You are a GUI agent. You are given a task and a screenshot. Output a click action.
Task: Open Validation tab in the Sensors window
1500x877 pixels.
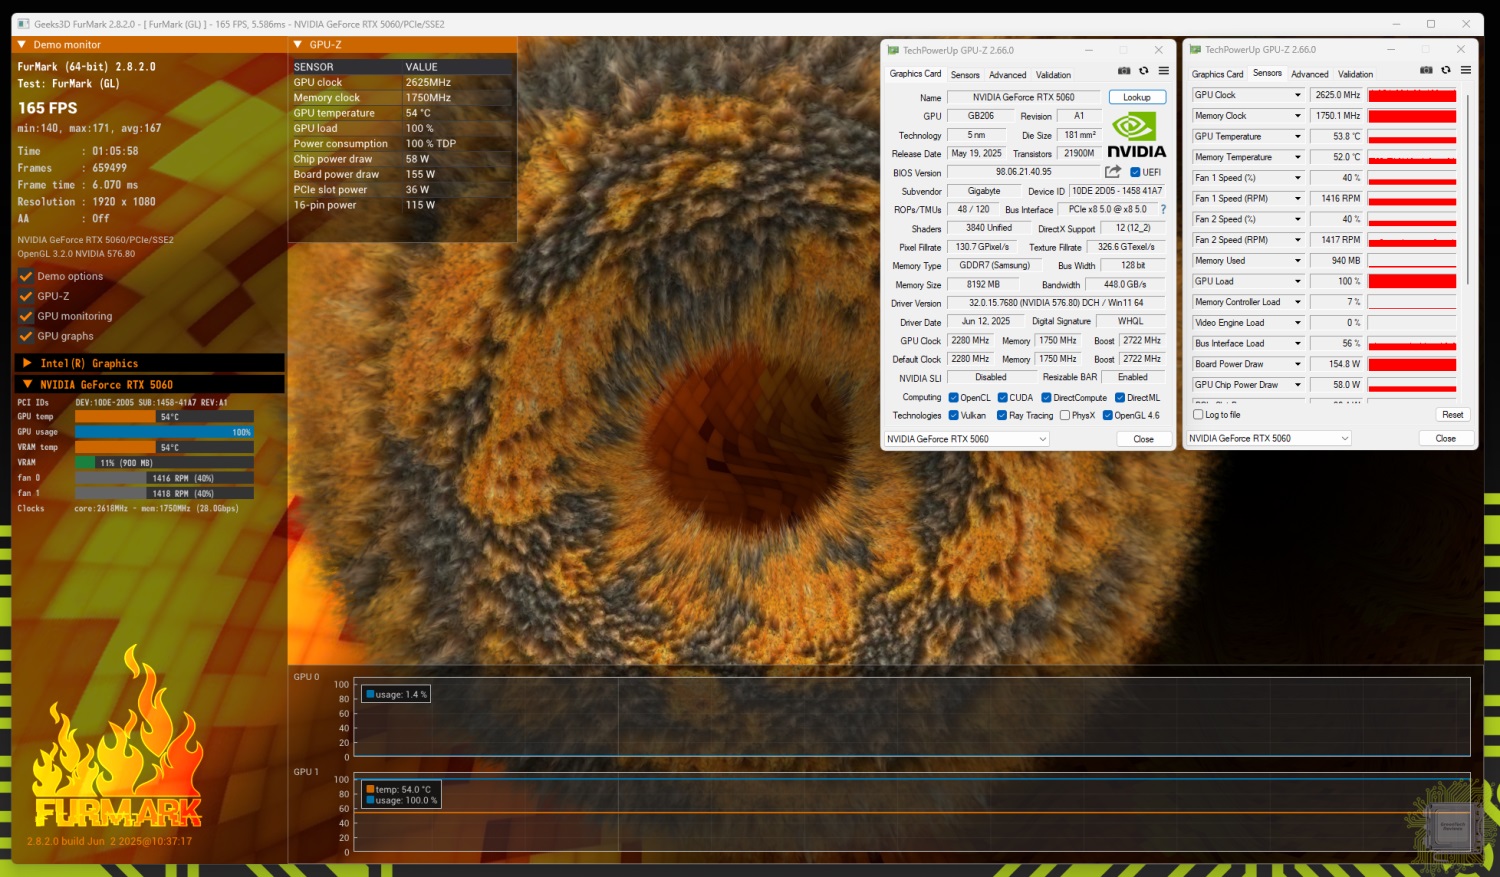point(1355,74)
